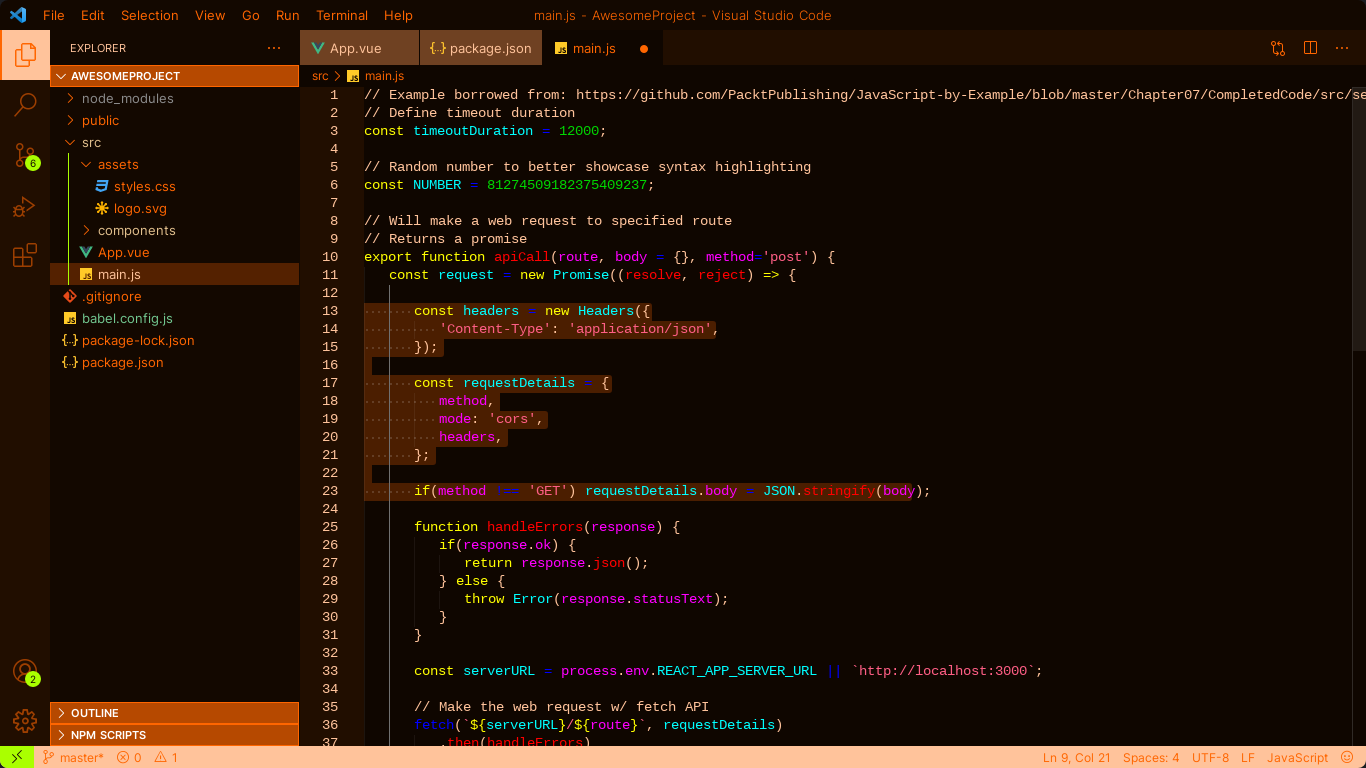The image size is (1366, 768).
Task: Click the master* git branch indicator
Action: (x=73, y=757)
